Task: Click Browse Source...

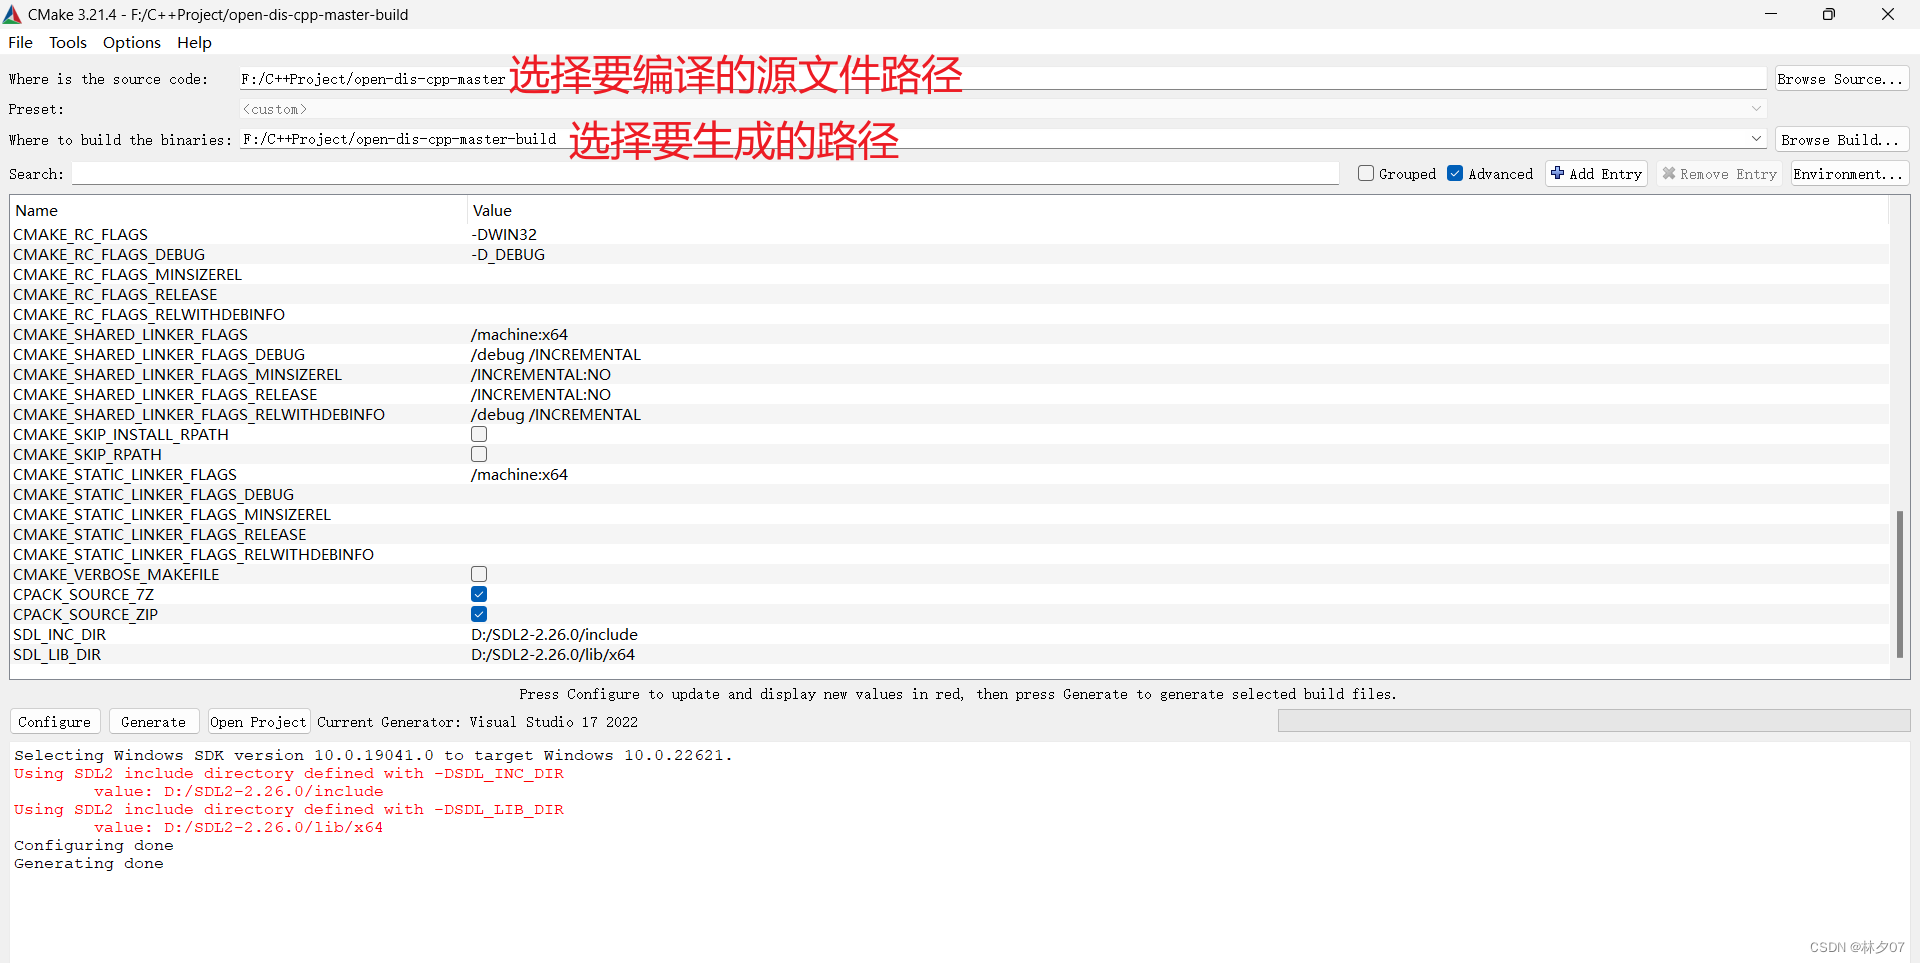Action: (x=1841, y=77)
